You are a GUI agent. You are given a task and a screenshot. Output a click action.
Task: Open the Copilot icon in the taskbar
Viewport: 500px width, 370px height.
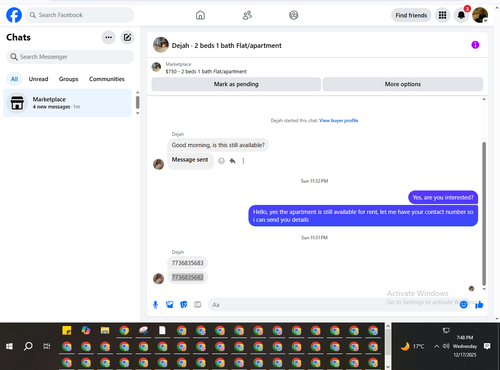click(86, 330)
